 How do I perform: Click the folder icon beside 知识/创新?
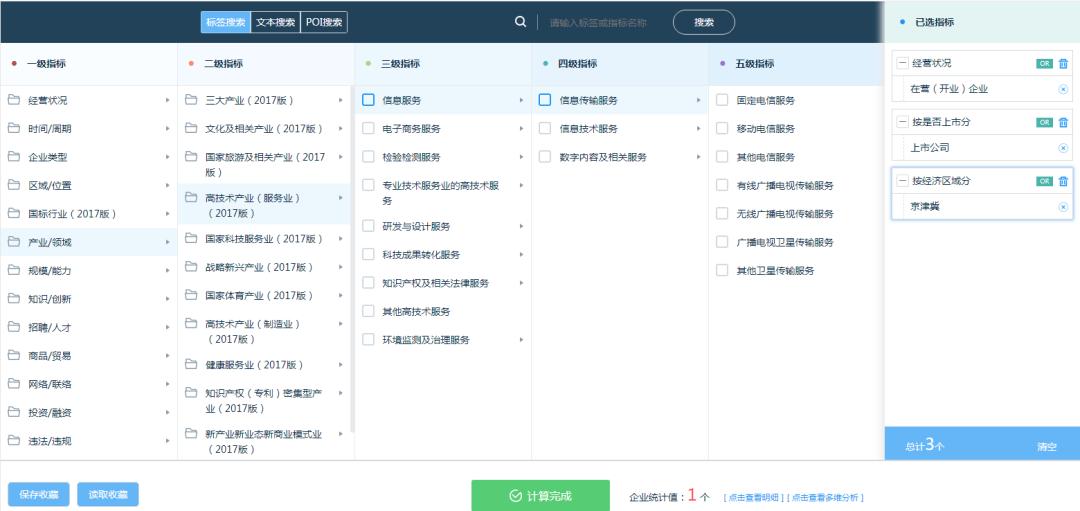click(x=14, y=298)
